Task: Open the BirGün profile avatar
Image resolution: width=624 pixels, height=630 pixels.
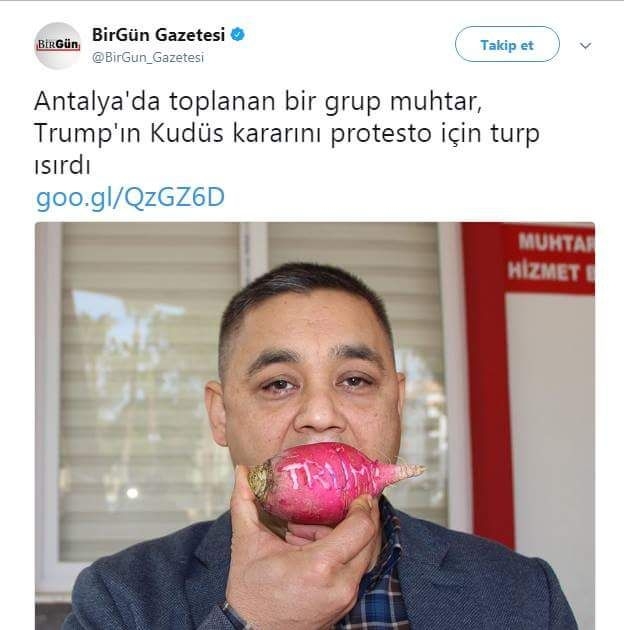Action: click(x=57, y=46)
